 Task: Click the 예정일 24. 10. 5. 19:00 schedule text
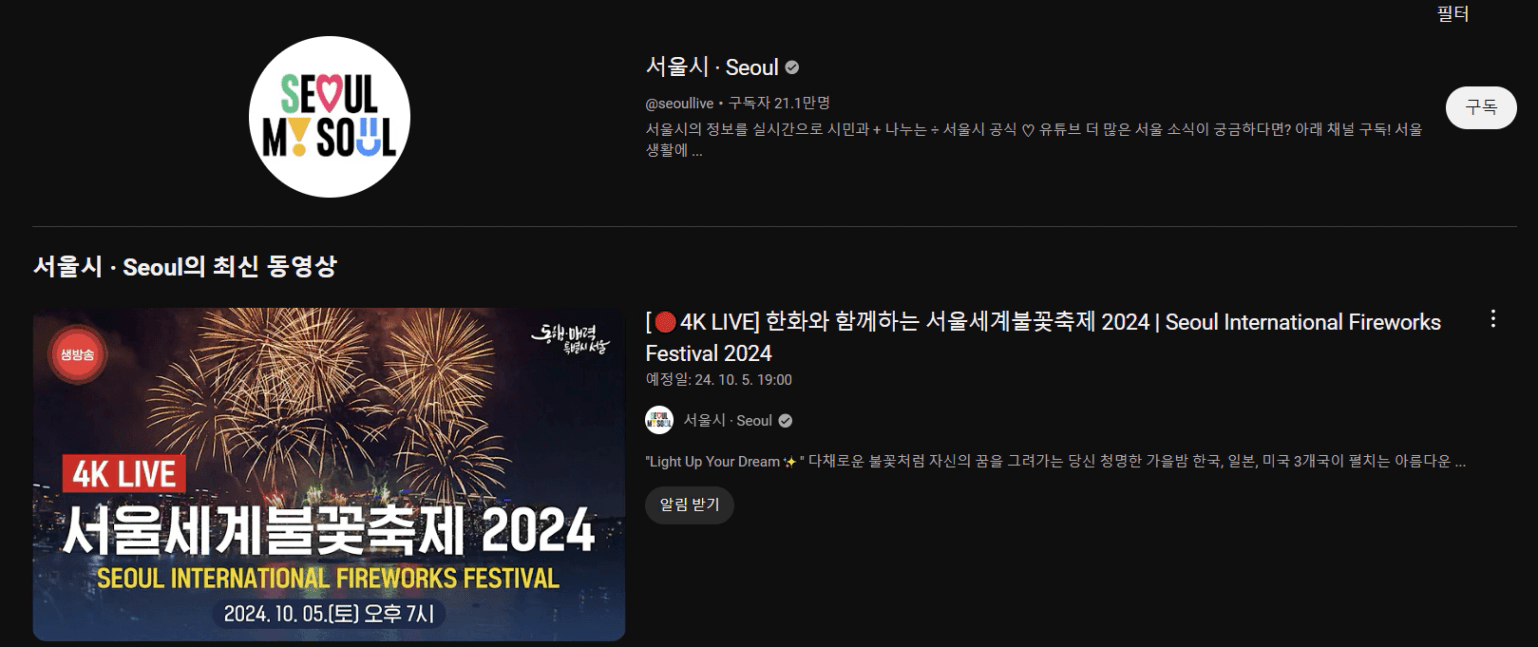719,380
